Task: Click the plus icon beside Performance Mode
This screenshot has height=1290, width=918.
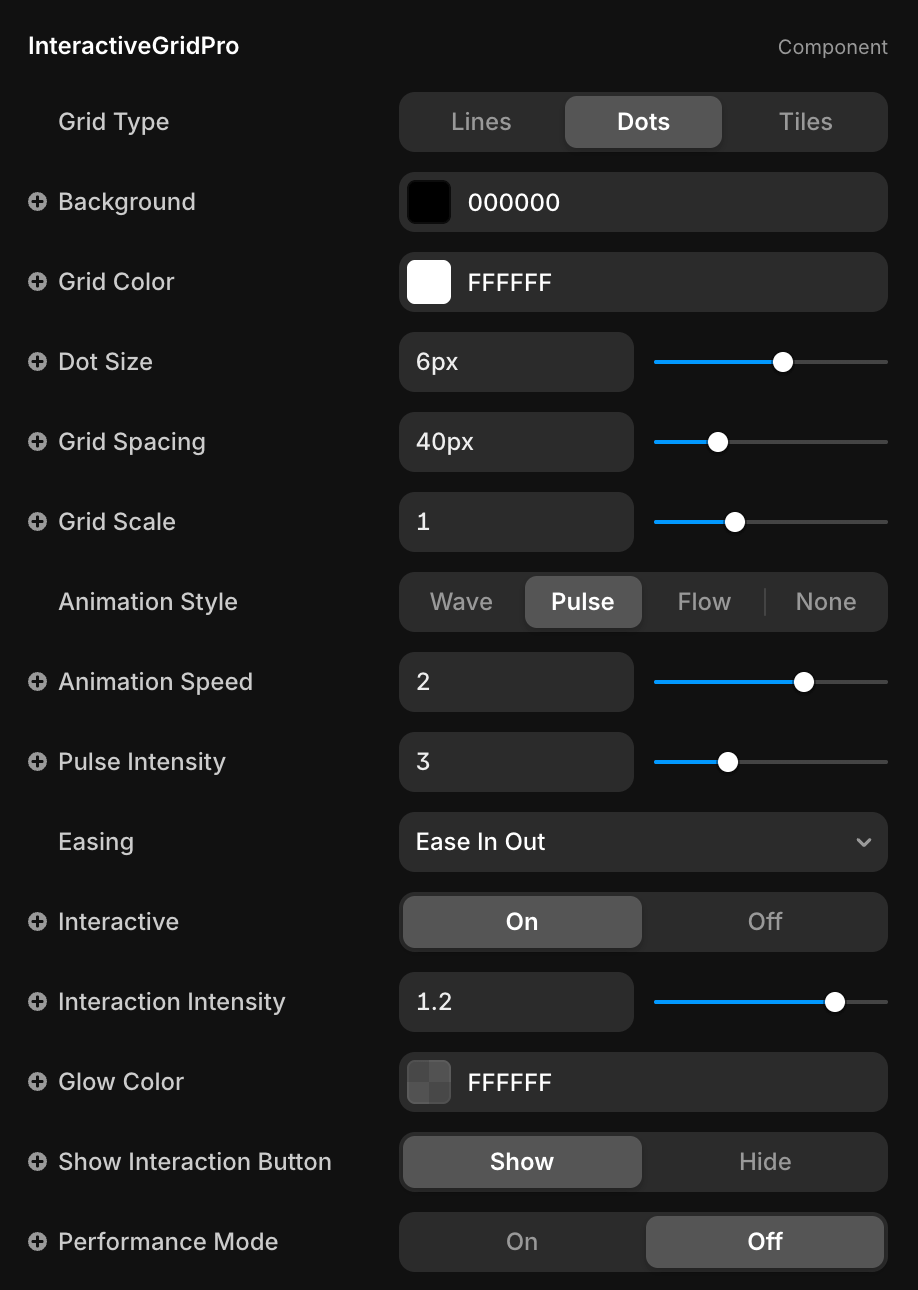Action: click(37, 1242)
